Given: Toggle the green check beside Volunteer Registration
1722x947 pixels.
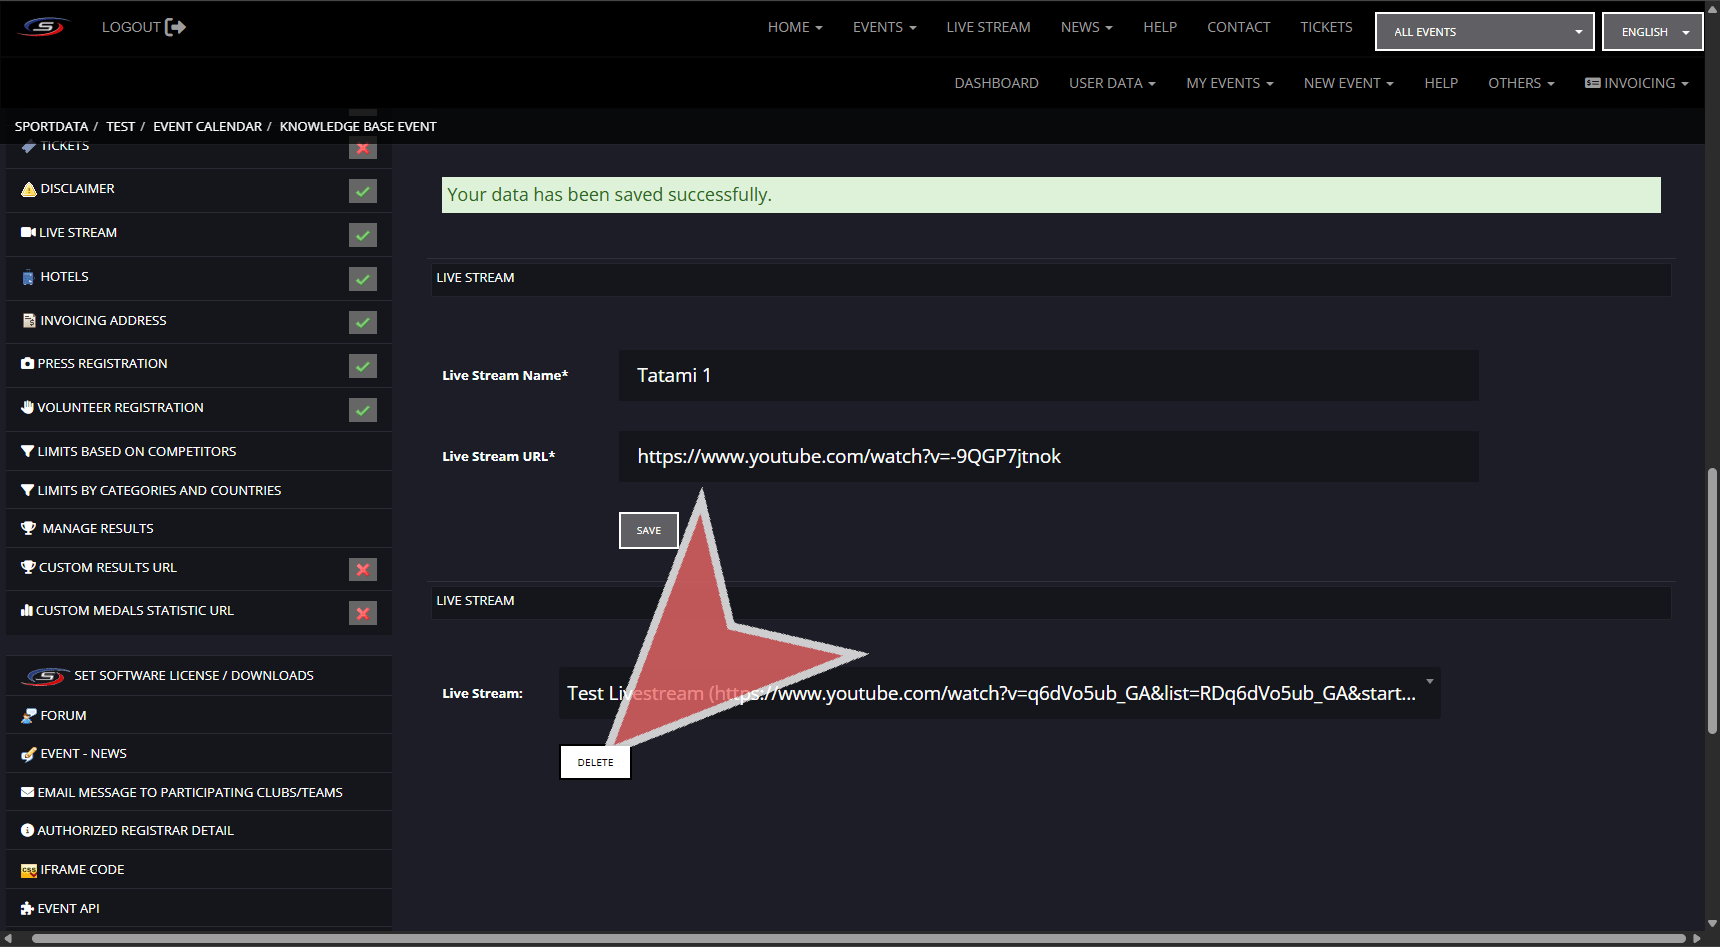Looking at the screenshot, I should click(x=362, y=410).
